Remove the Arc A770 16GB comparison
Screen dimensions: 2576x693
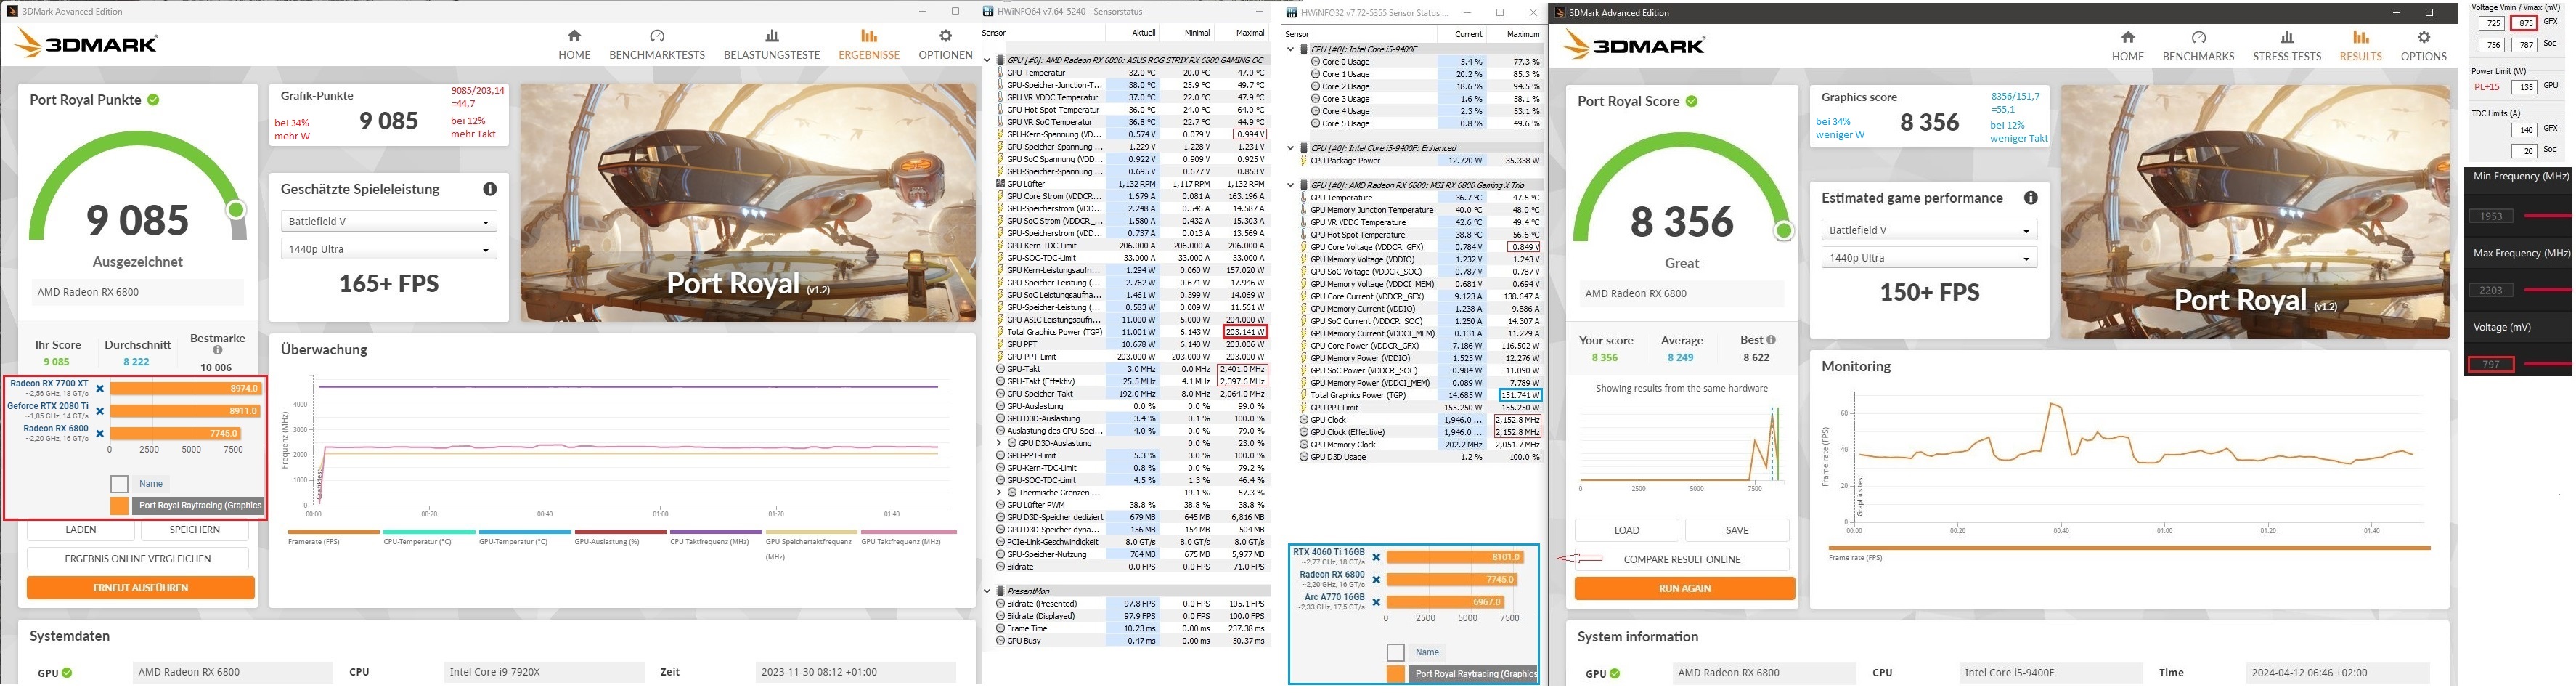coord(1376,602)
